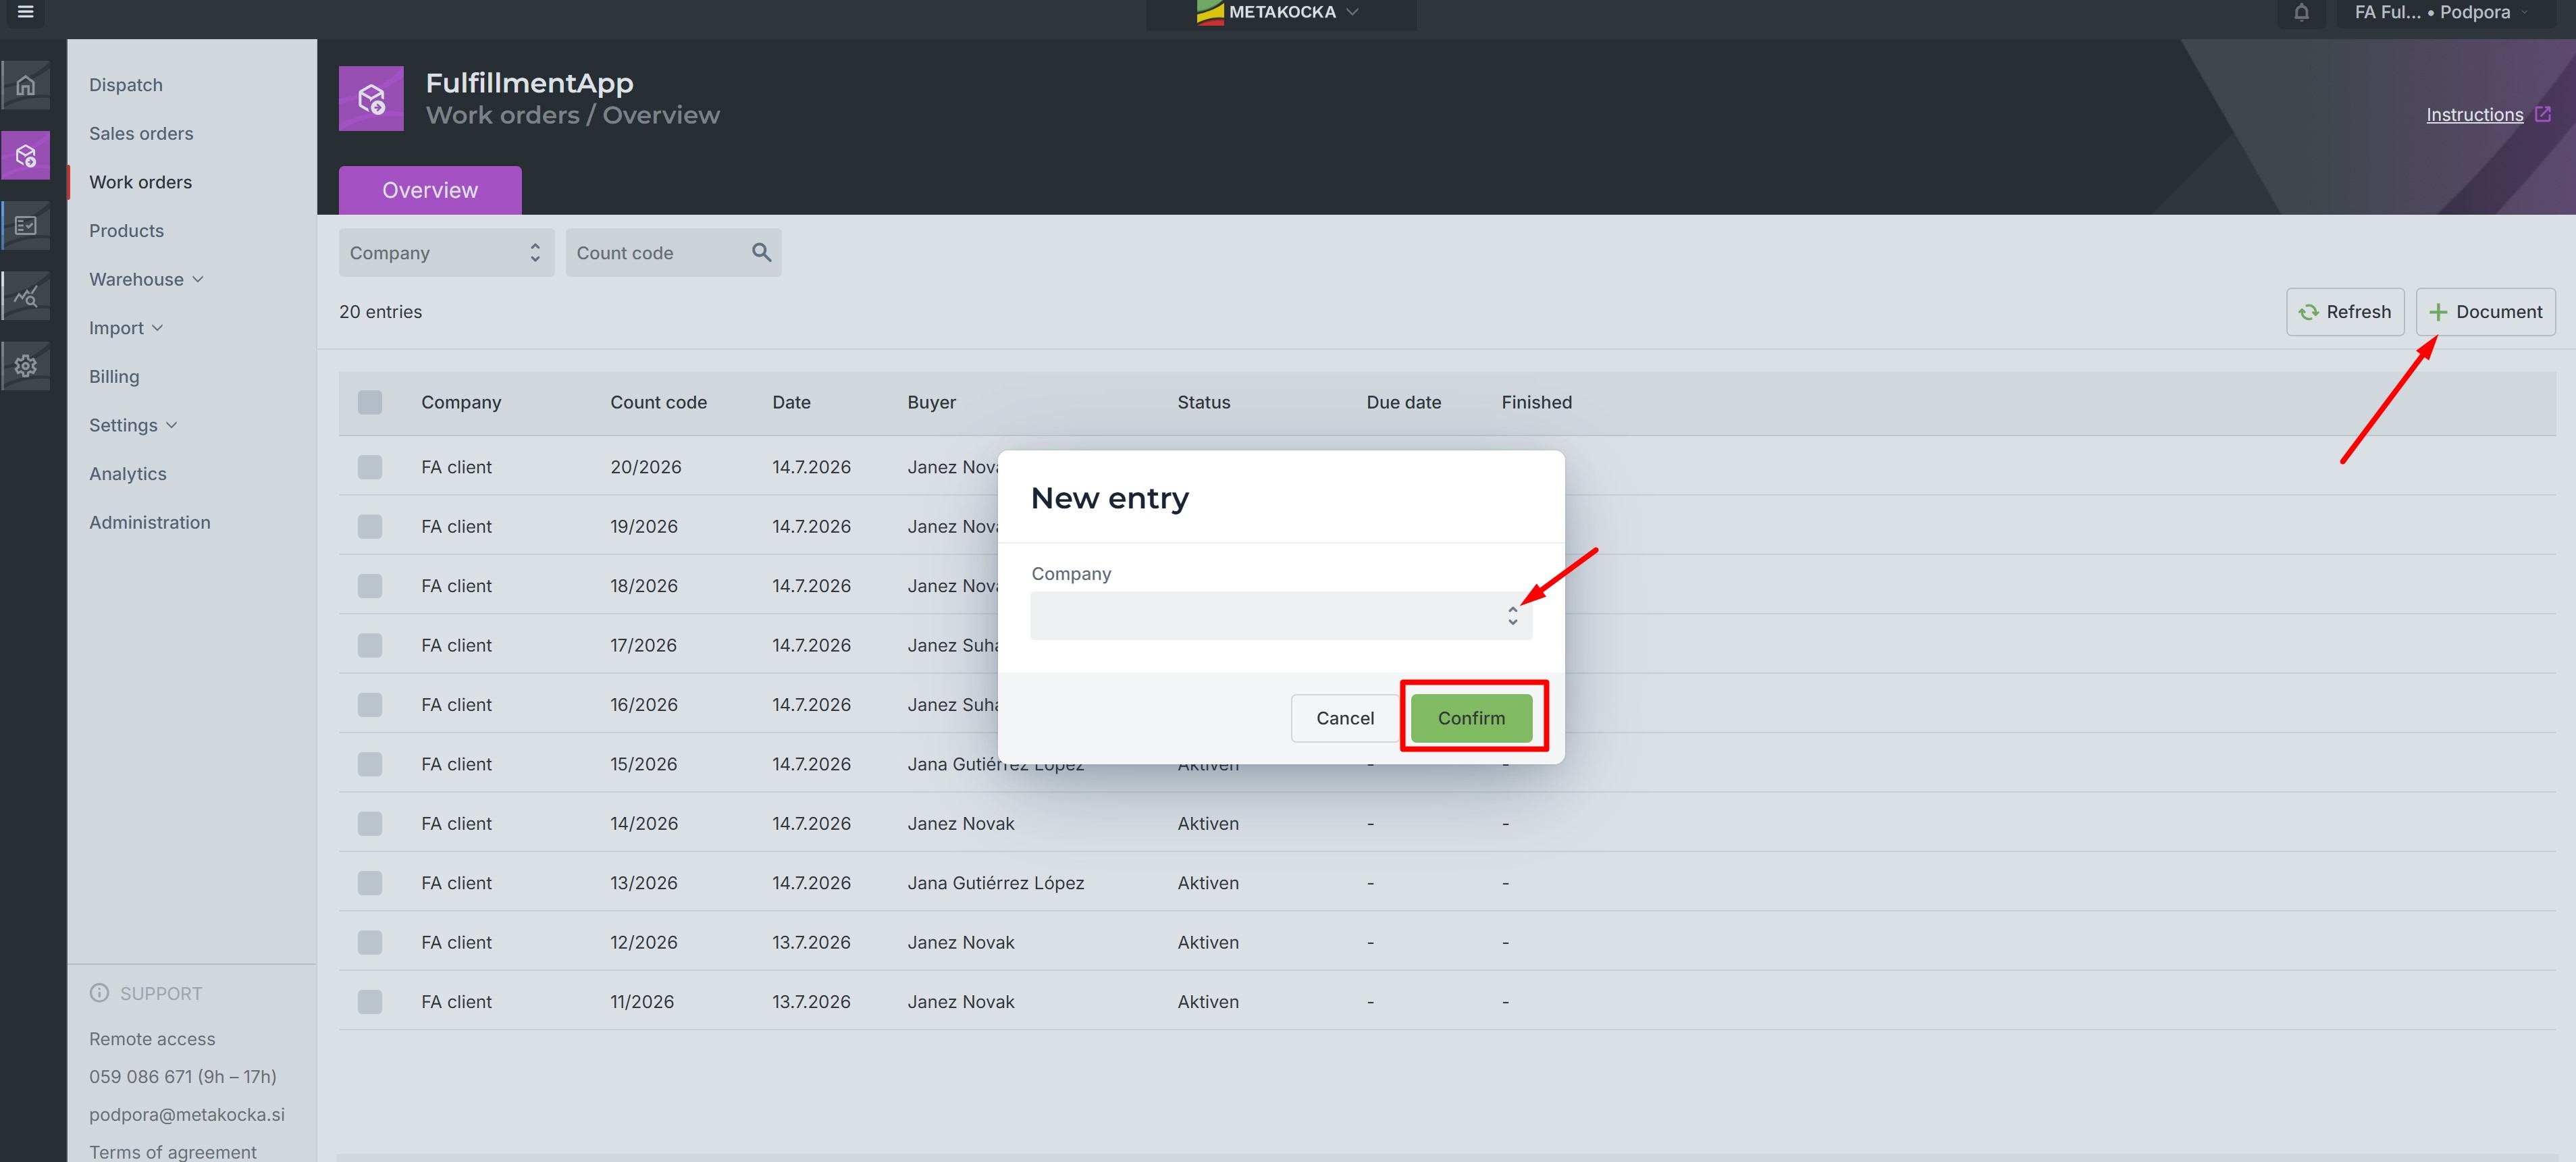
Task: Click the Count code column header
Action: 658,402
